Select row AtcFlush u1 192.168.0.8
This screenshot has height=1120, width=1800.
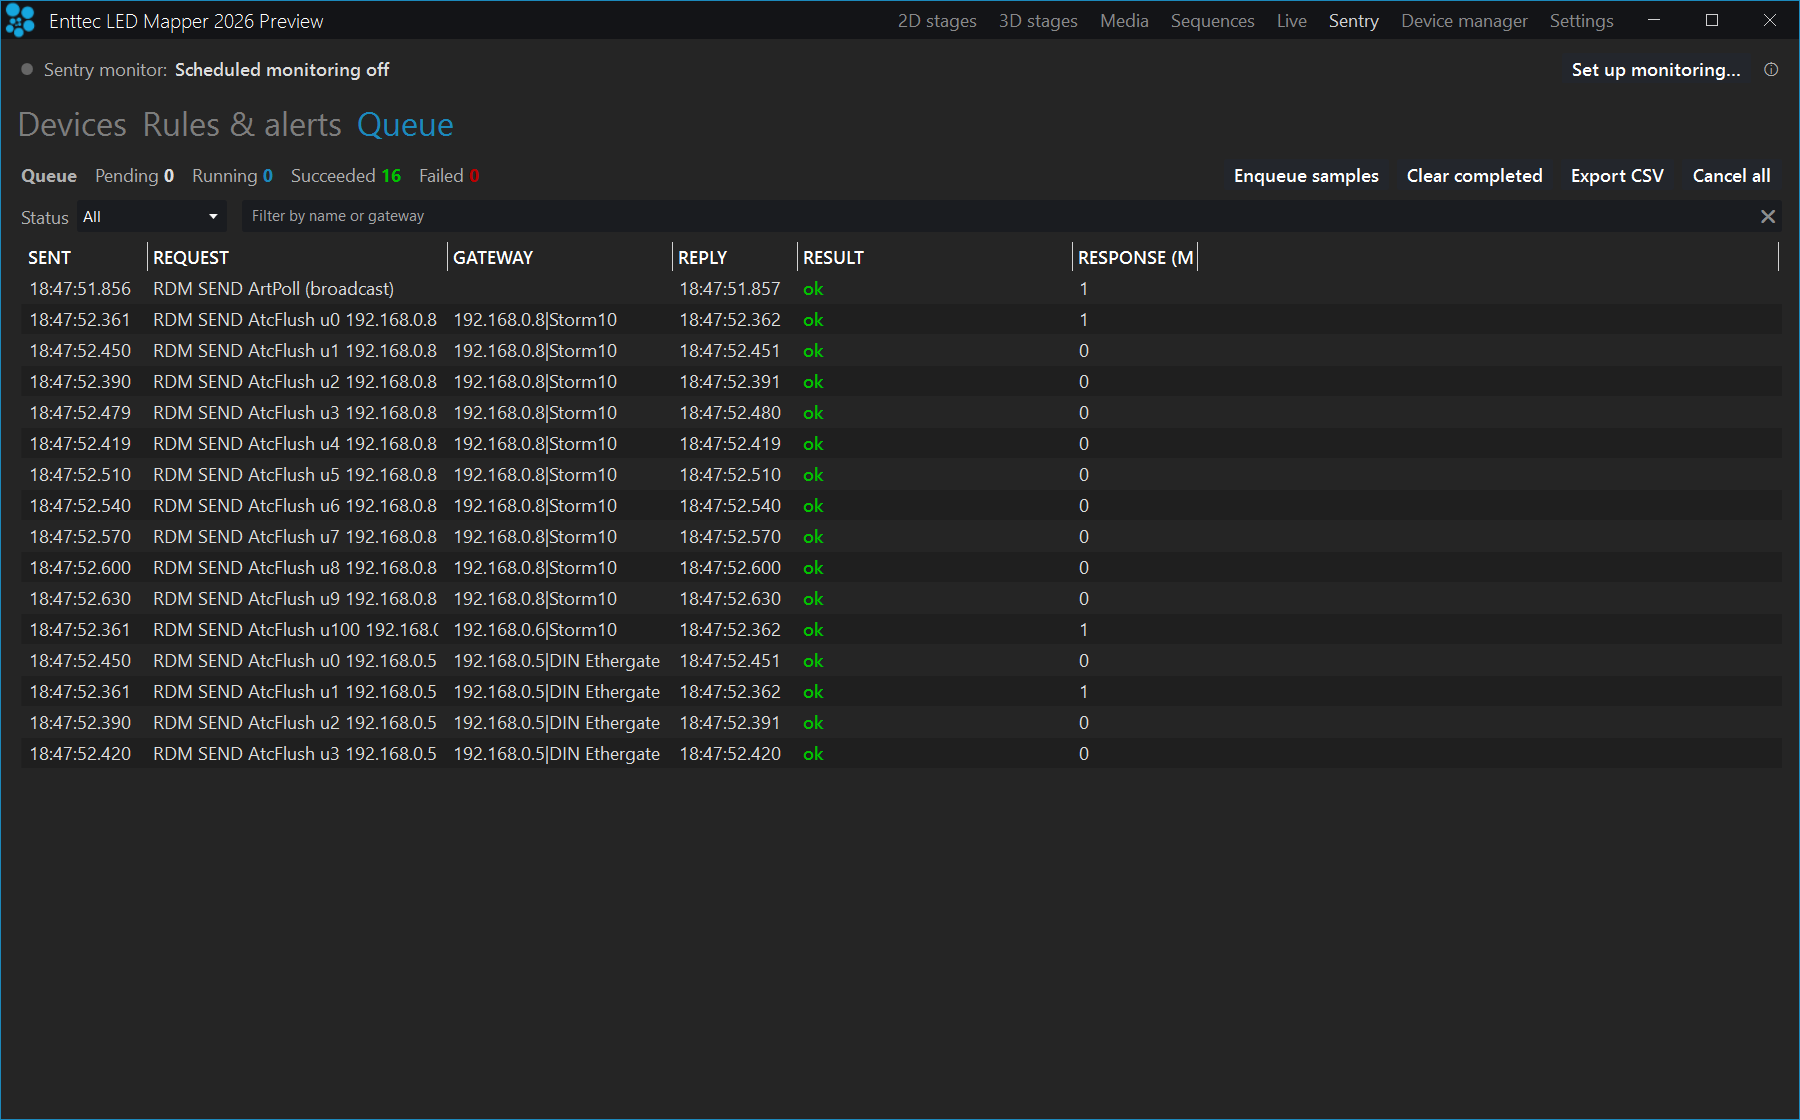point(901,351)
